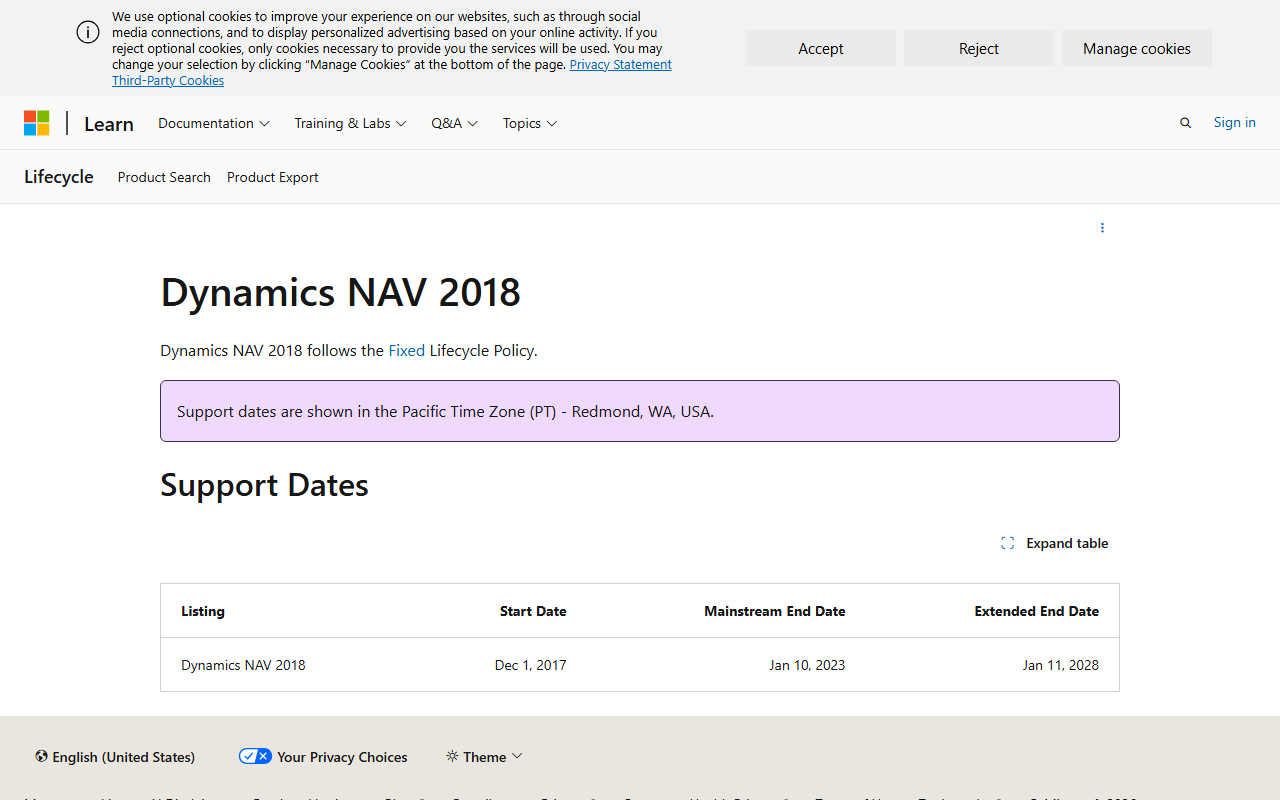Select the Jan 10, 2023 cell
This screenshot has width=1280, height=800.
coord(808,665)
